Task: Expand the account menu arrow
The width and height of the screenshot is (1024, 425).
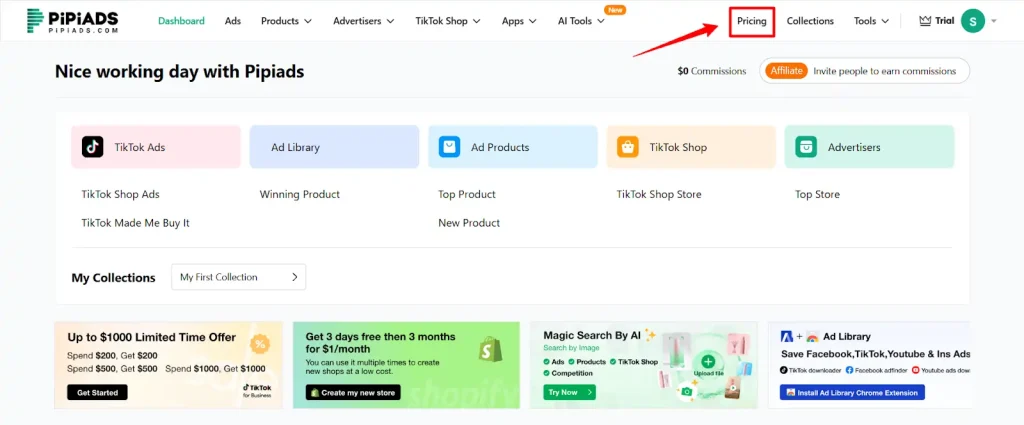Action: (994, 22)
